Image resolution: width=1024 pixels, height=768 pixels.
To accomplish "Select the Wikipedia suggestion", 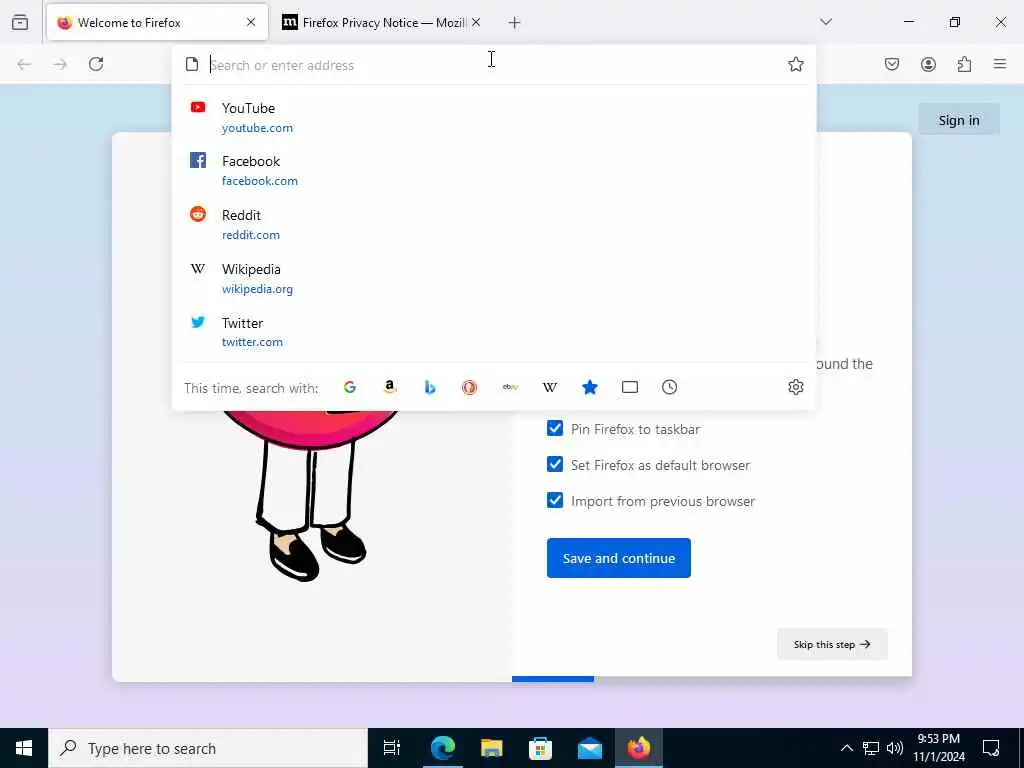I will tap(494, 278).
